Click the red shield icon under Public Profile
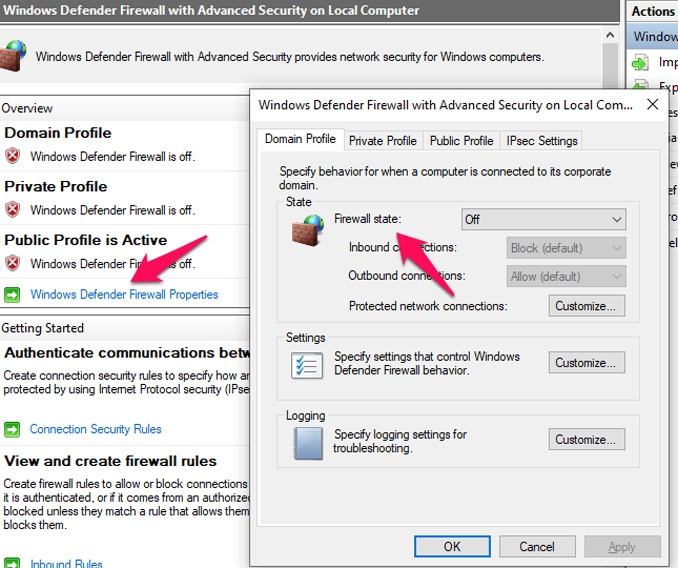 pyautogui.click(x=13, y=263)
